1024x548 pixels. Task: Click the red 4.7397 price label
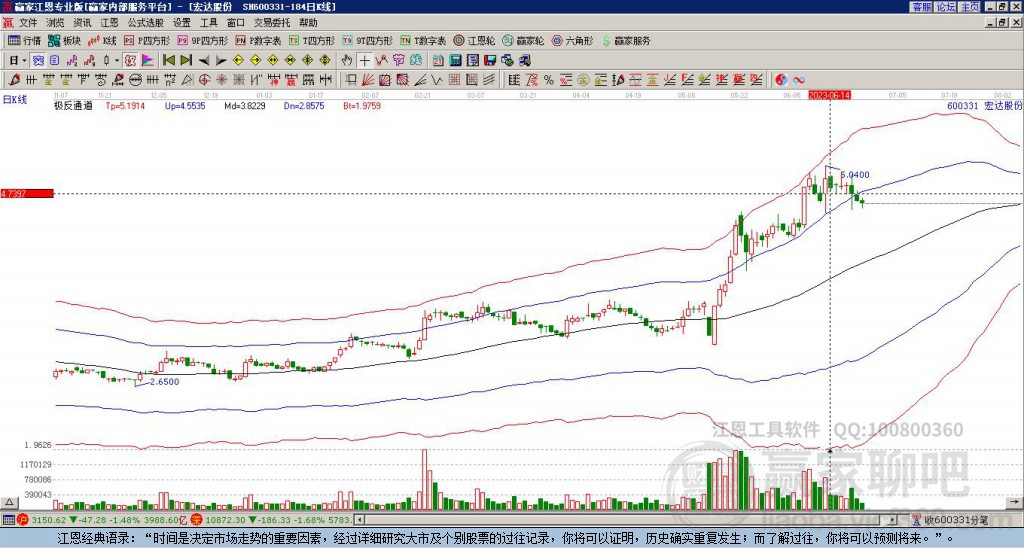27,194
